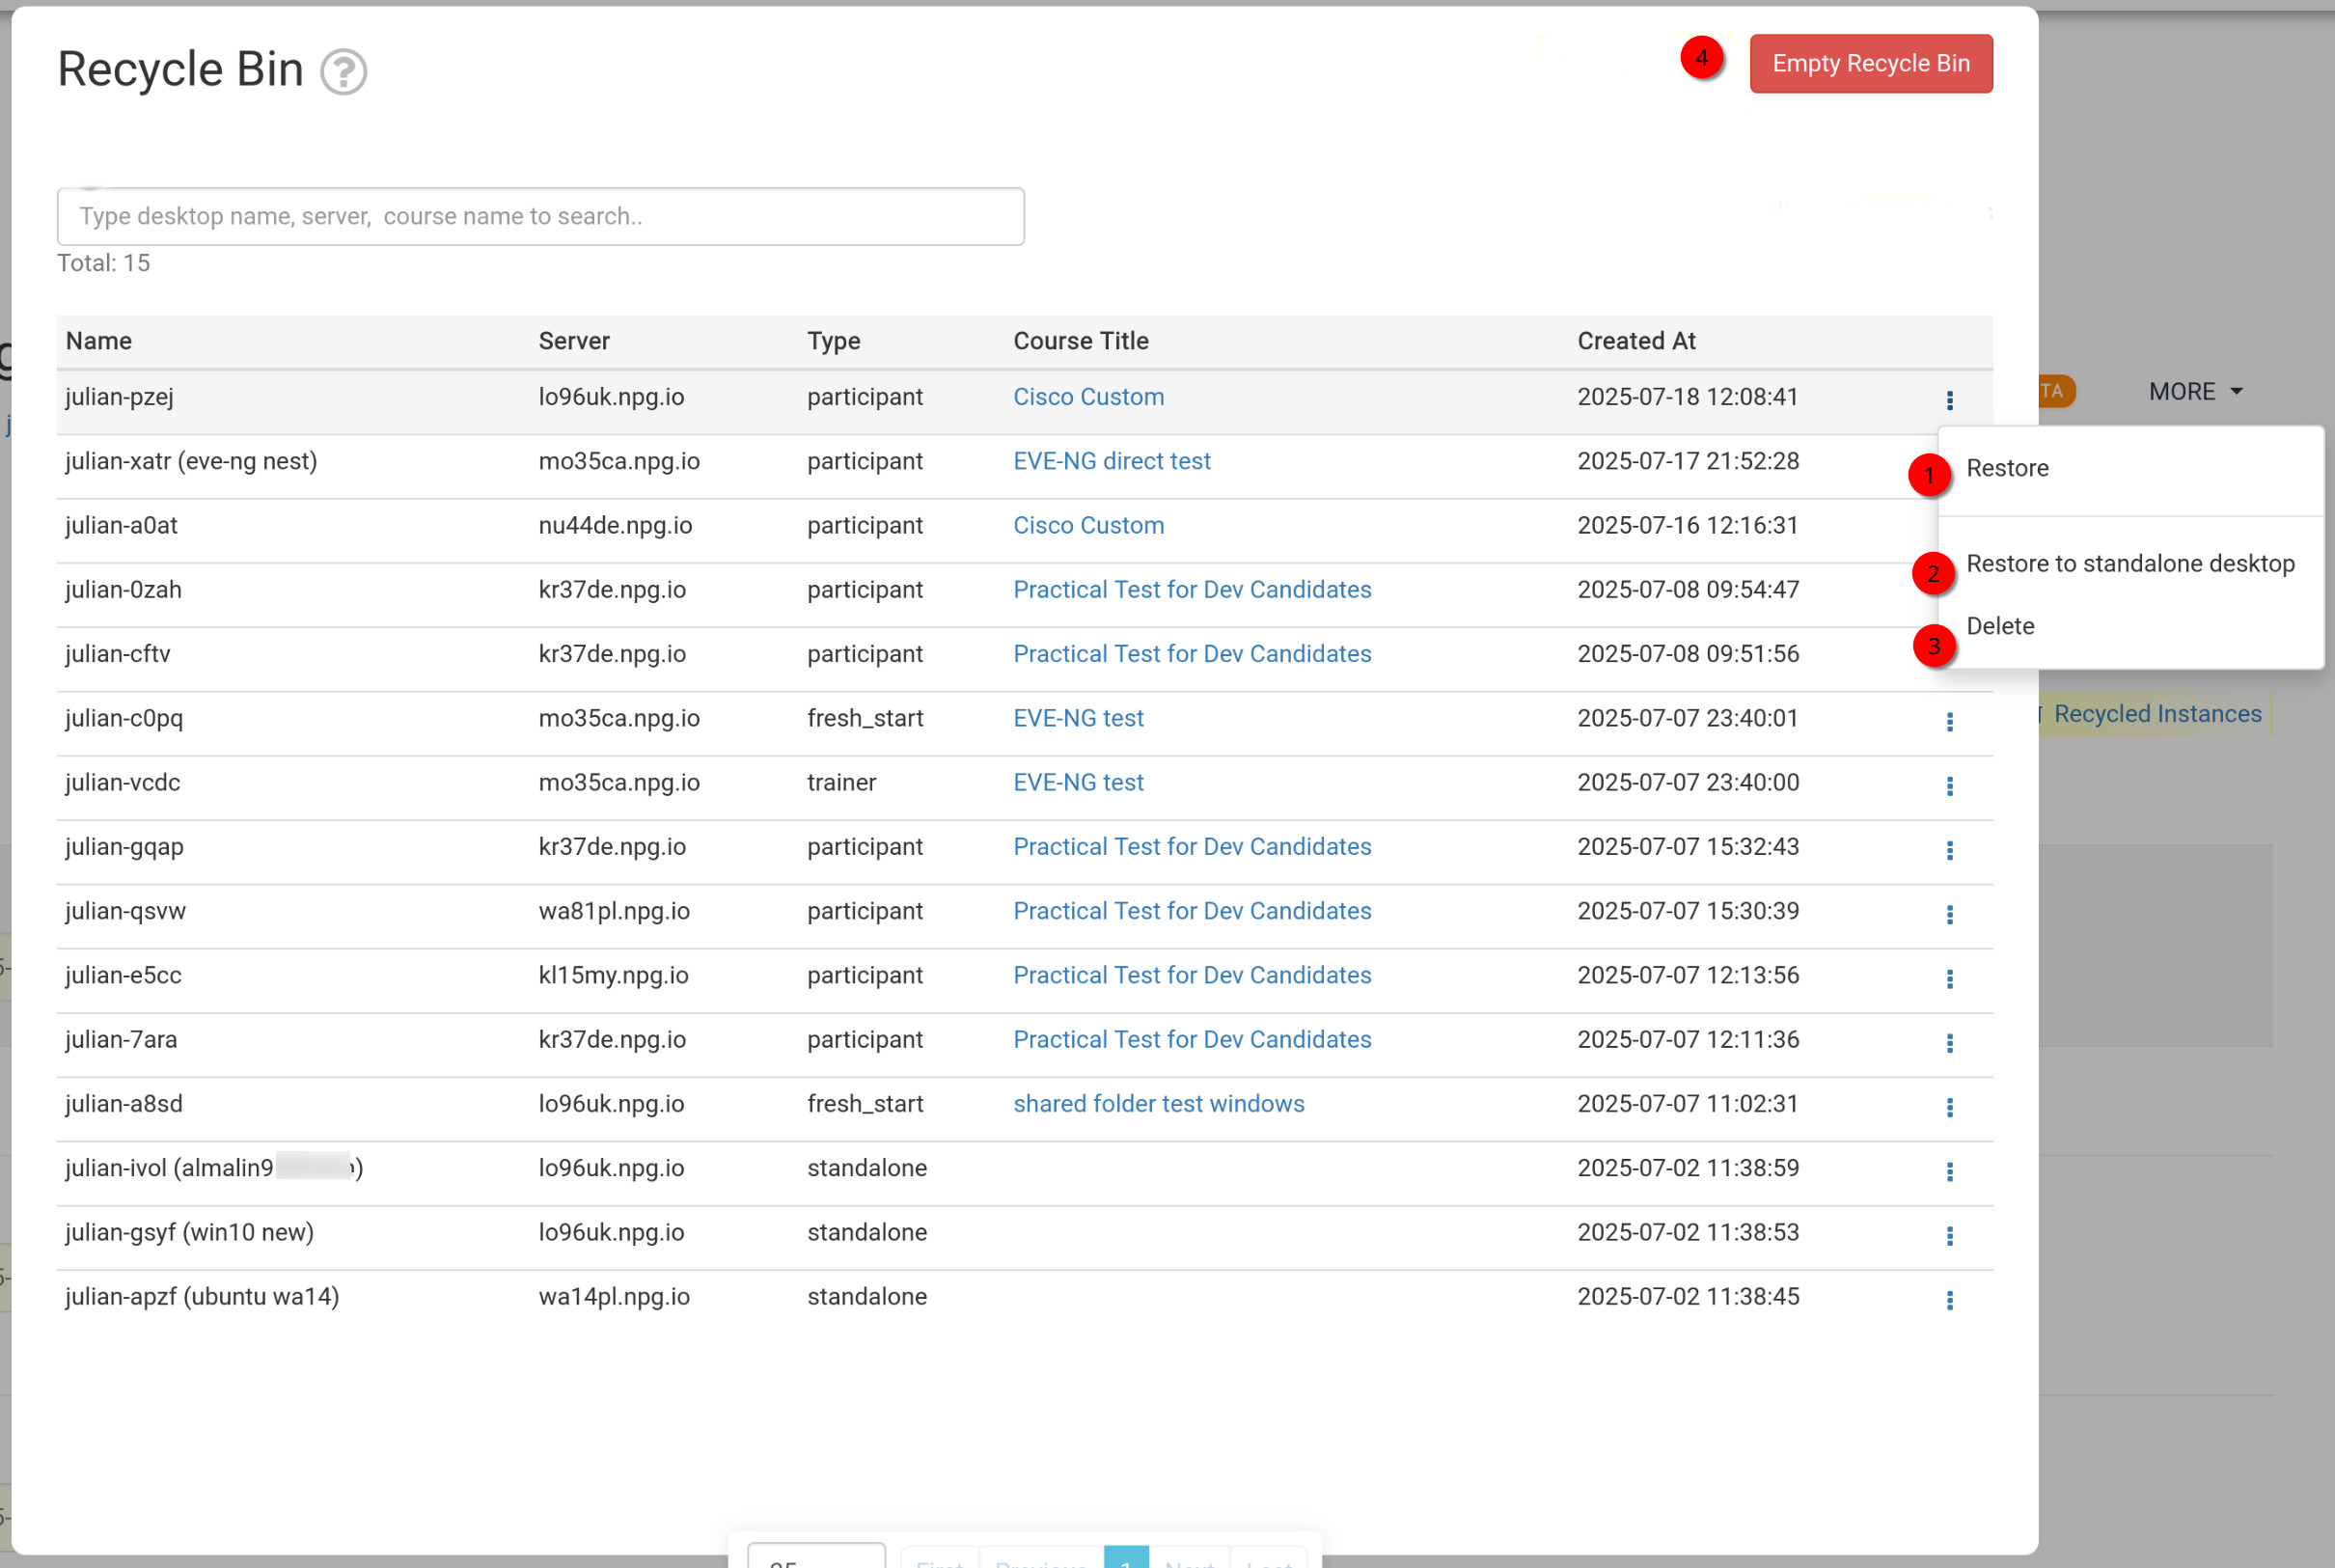Screen dimensions: 2335x1568
Task: Open actions menu for julian-pzej row
Action: tap(1949, 401)
